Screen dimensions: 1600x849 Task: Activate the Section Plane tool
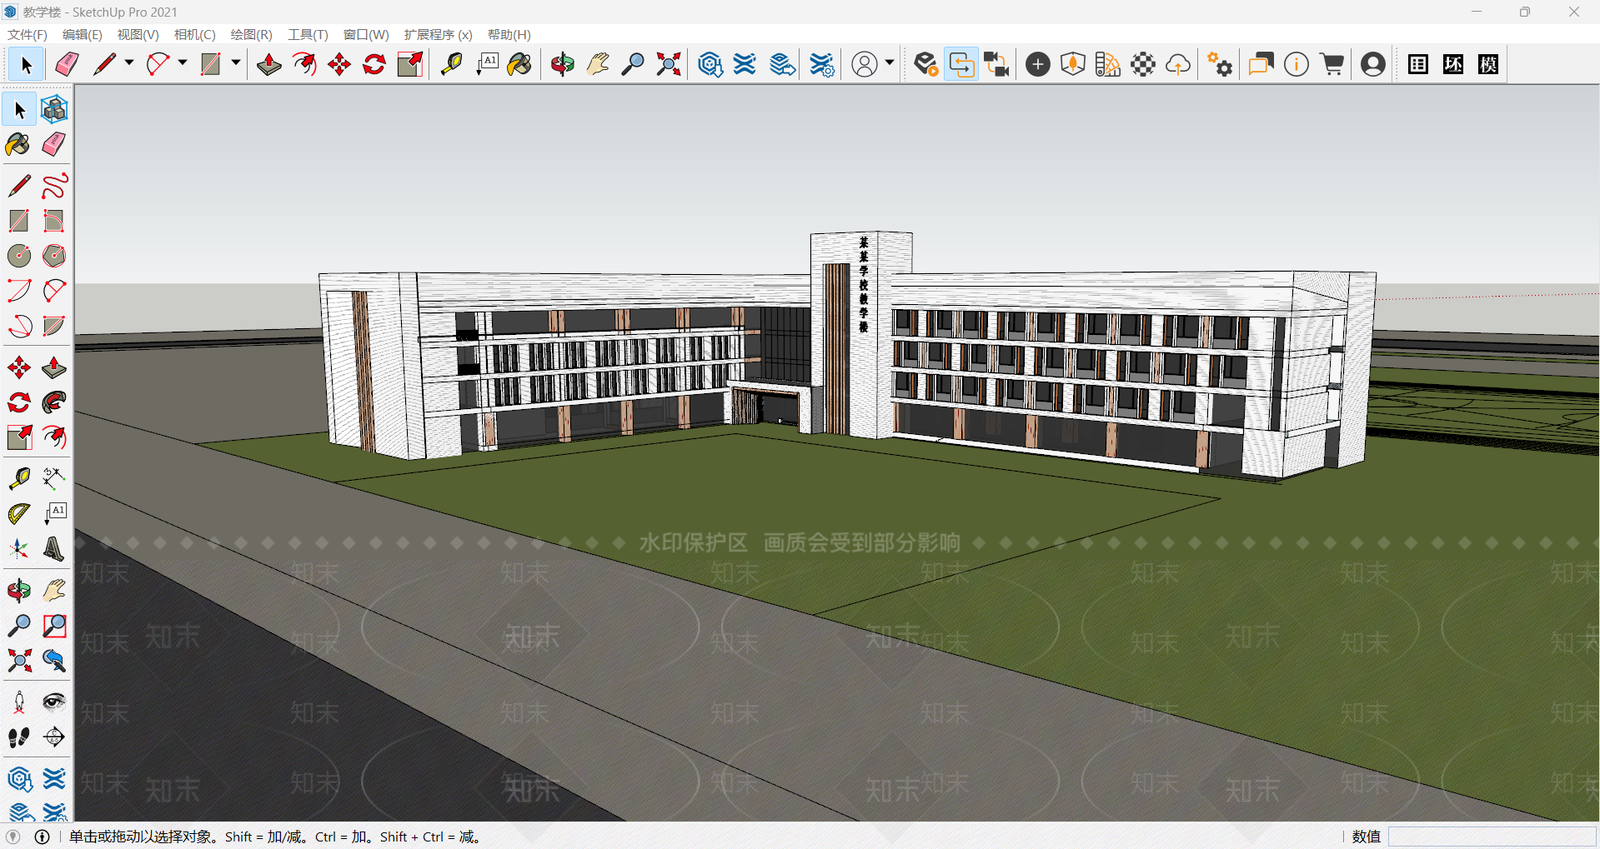[x=54, y=737]
